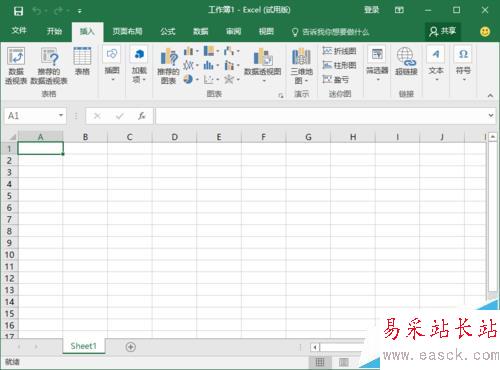This screenshot has width=500, height=370.
Task: Open the Filters (筛选器) dropdown
Action: 377,64
